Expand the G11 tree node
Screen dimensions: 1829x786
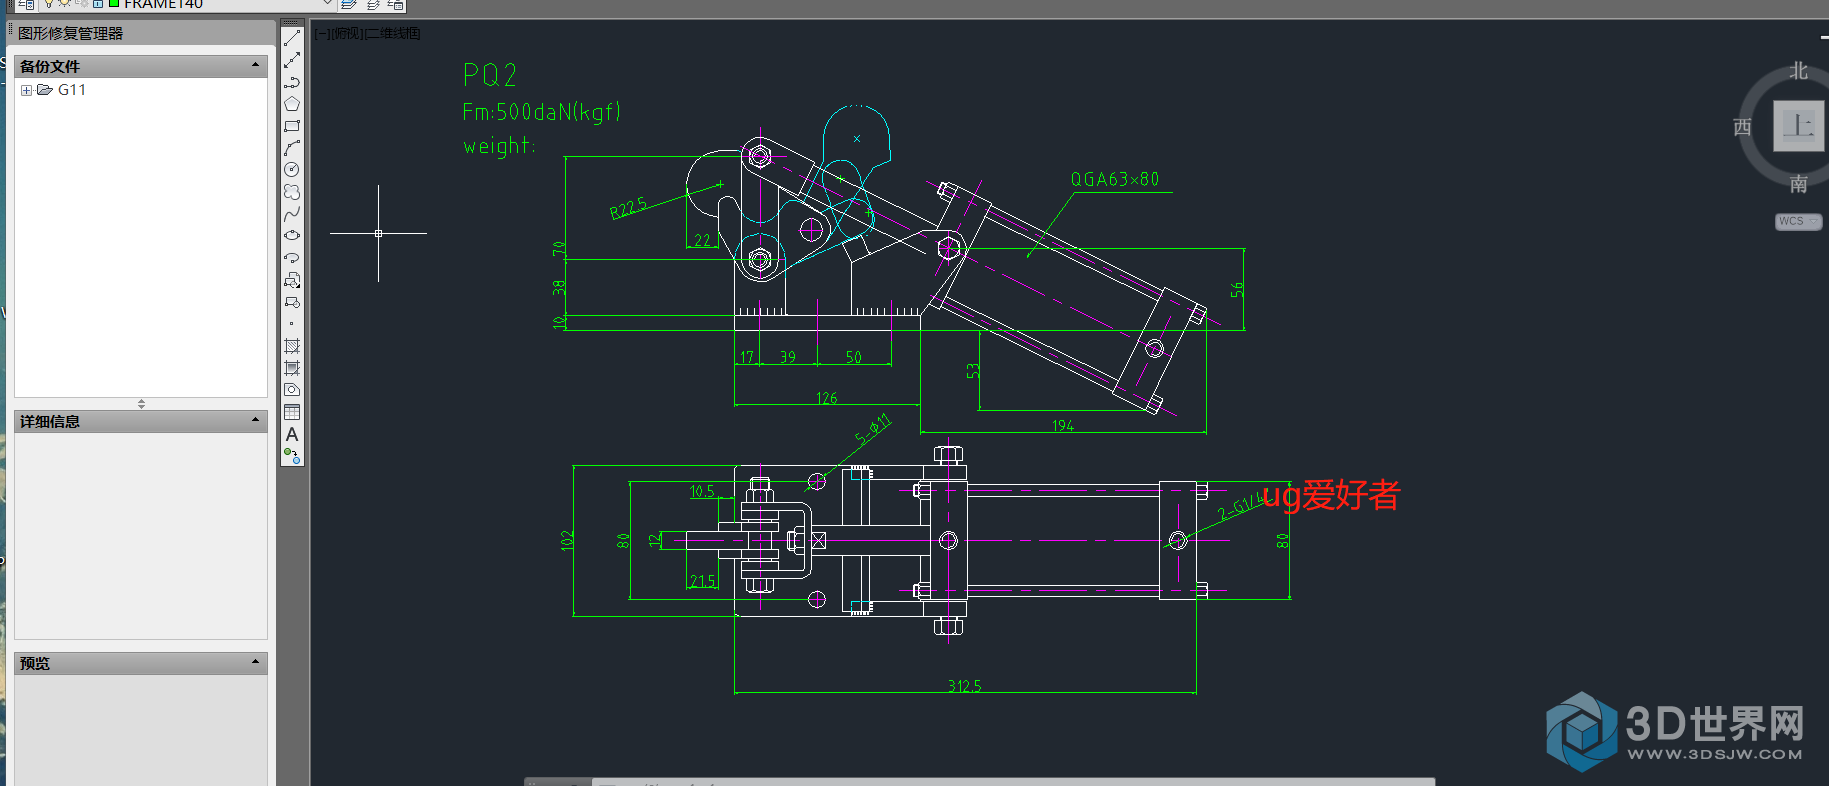pos(26,90)
